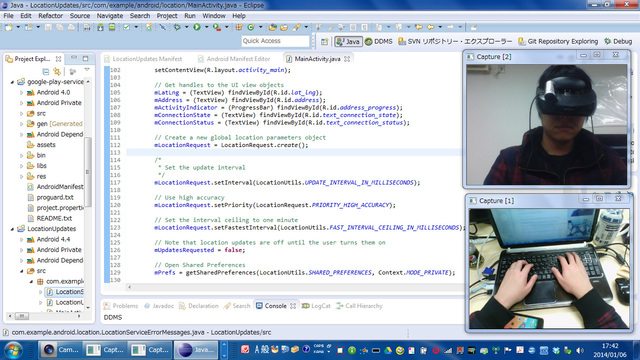
Task: Open the Navigate menu
Action: point(110,16)
